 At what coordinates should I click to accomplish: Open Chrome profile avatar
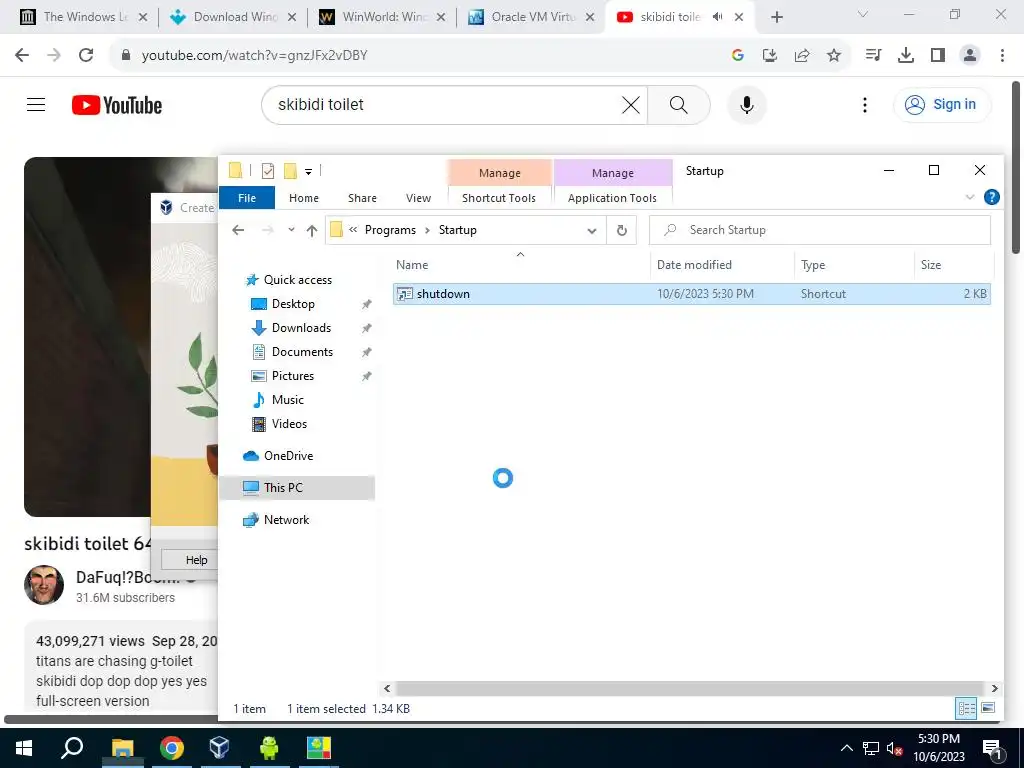pos(970,56)
